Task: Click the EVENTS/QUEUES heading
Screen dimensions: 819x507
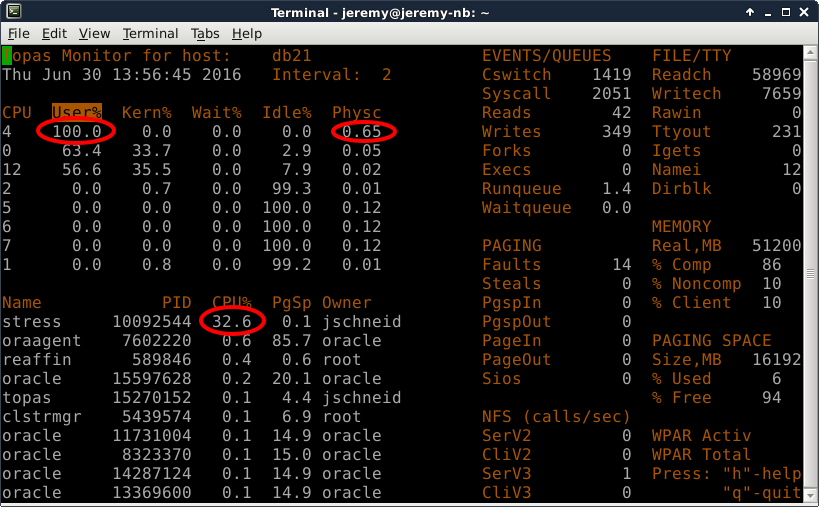Action: coord(546,56)
